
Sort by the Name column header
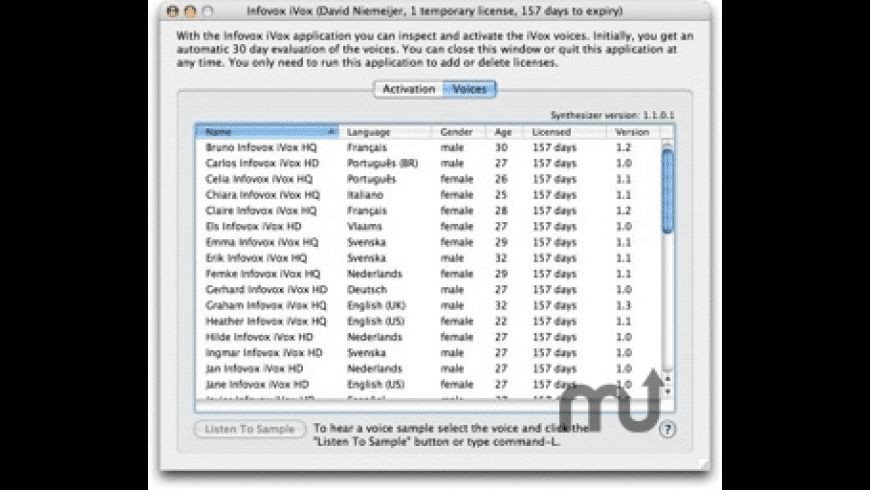click(267, 132)
